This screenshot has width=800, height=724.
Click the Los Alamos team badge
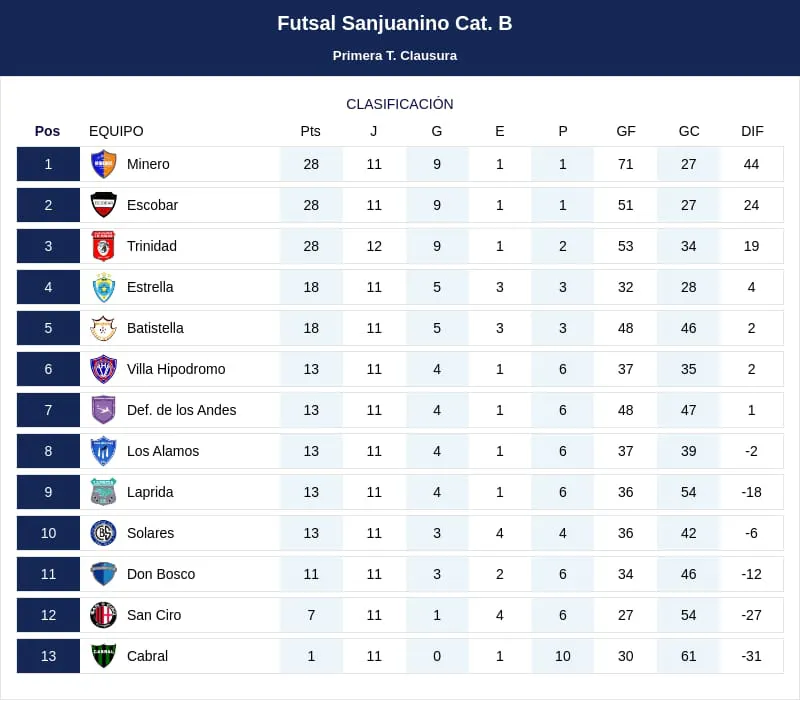pos(104,451)
